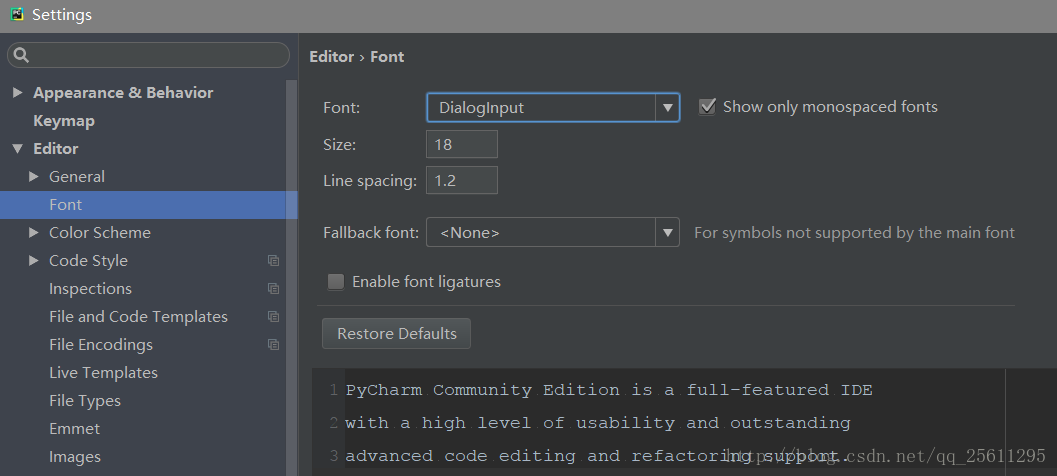Screen dimensions: 1057x476
Task: Enable font ligatures checkbox
Action: pyautogui.click(x=336, y=282)
